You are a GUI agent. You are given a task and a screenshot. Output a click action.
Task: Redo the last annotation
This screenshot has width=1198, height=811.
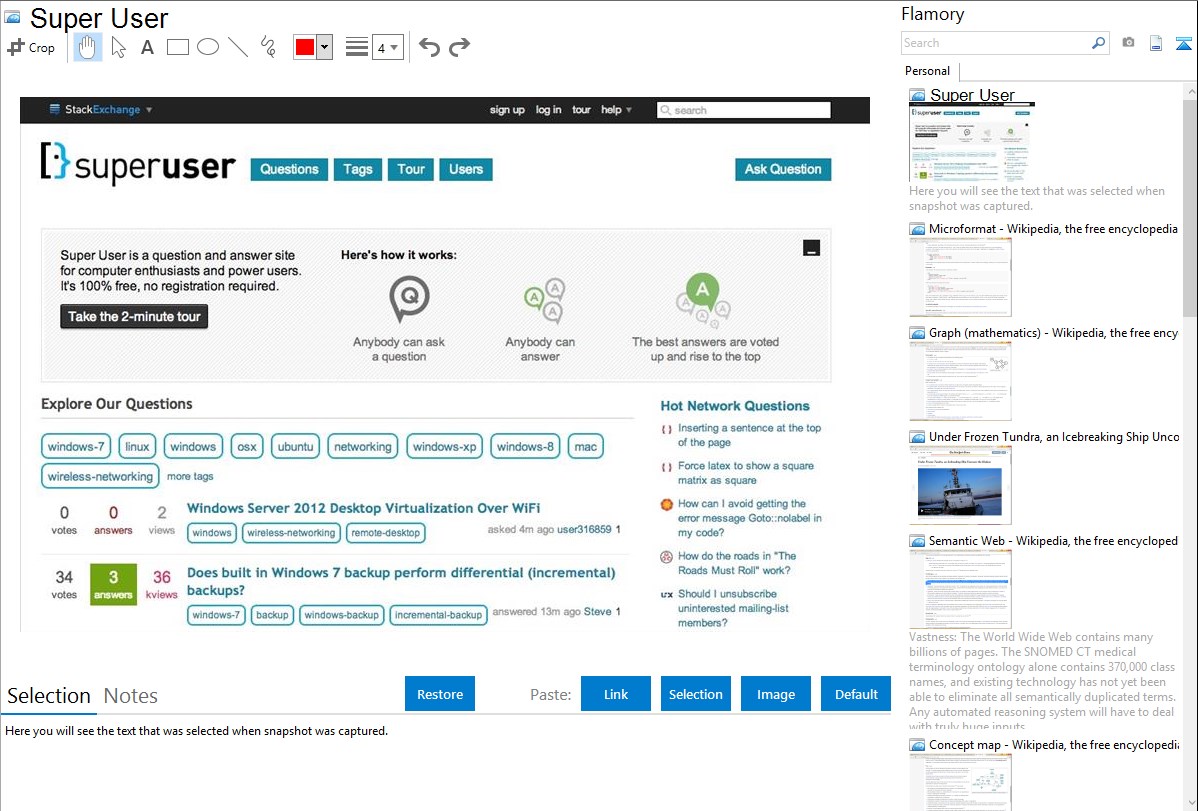[459, 47]
